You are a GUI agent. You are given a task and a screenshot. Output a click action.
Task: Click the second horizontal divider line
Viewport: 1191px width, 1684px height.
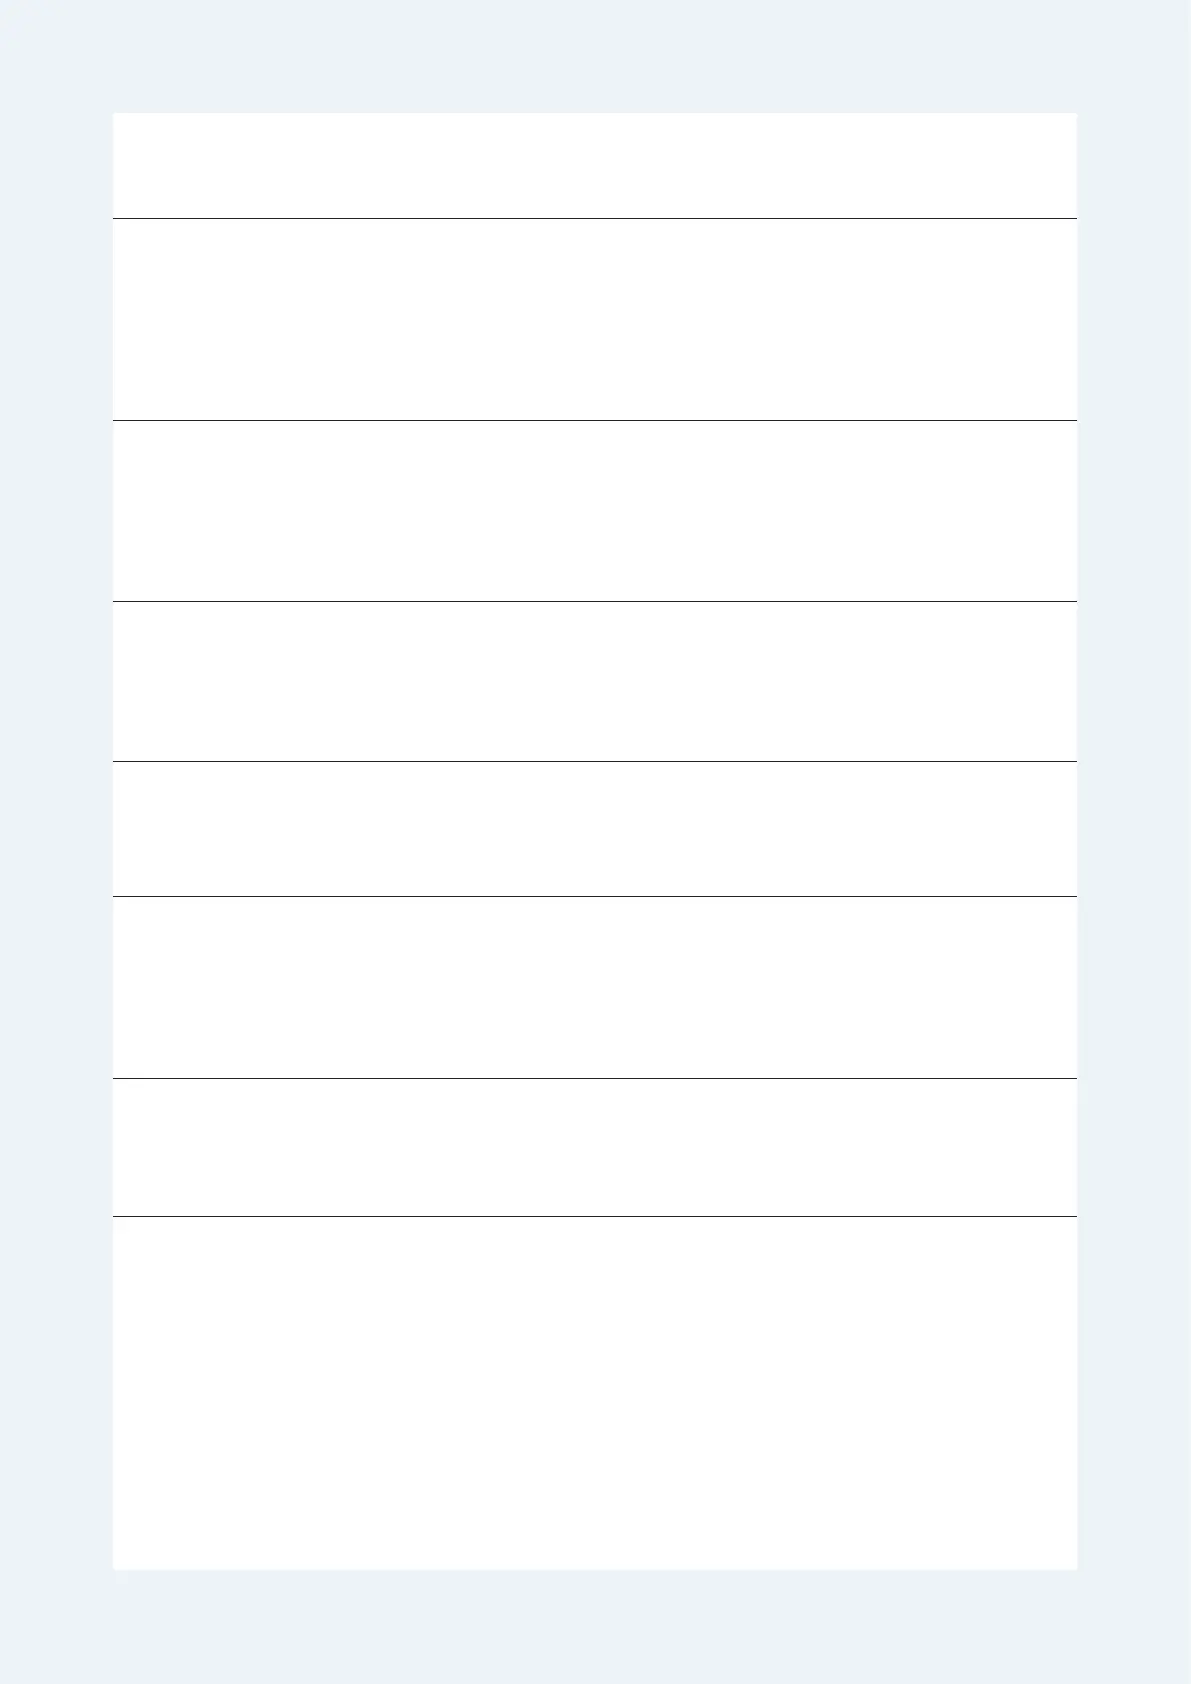pyautogui.click(x=594, y=420)
